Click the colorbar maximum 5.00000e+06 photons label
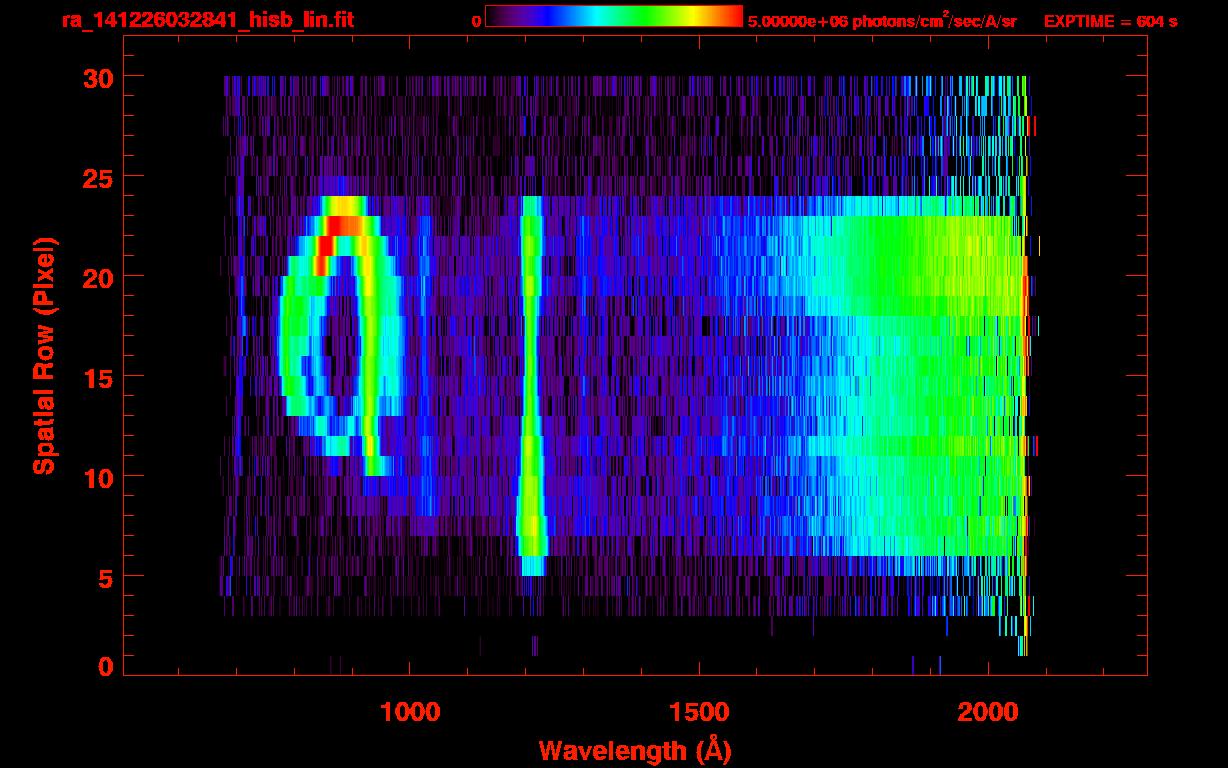 coord(882,21)
